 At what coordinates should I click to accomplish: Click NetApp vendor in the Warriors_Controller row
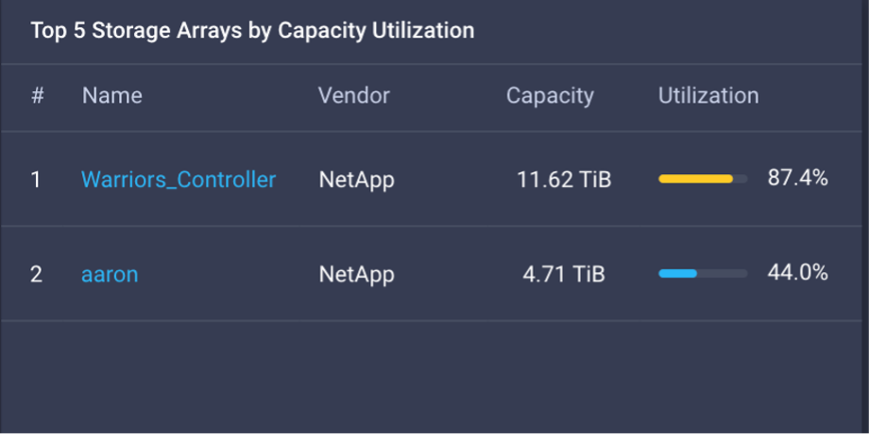pyautogui.click(x=356, y=180)
